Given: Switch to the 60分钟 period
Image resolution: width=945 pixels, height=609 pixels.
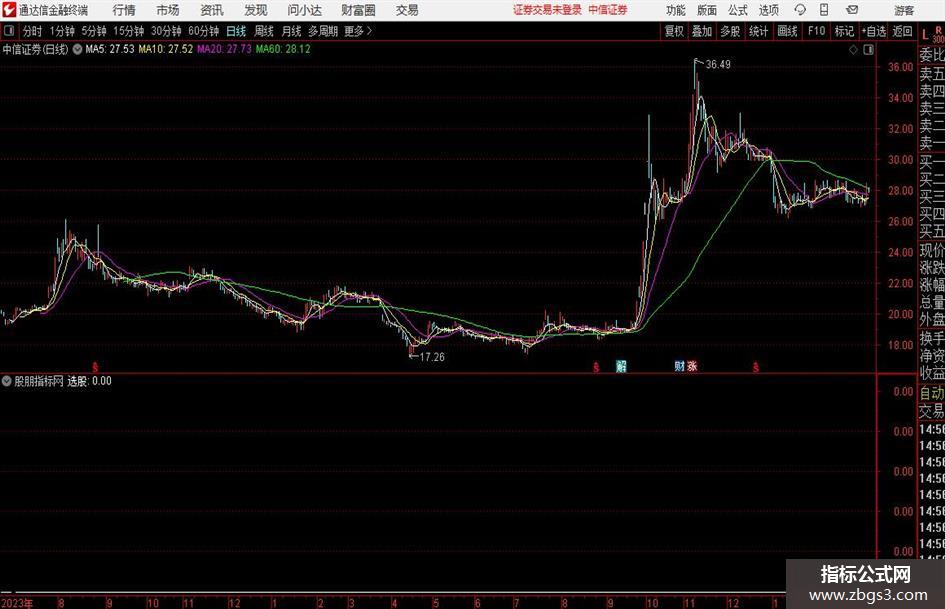Looking at the screenshot, I should (204, 31).
